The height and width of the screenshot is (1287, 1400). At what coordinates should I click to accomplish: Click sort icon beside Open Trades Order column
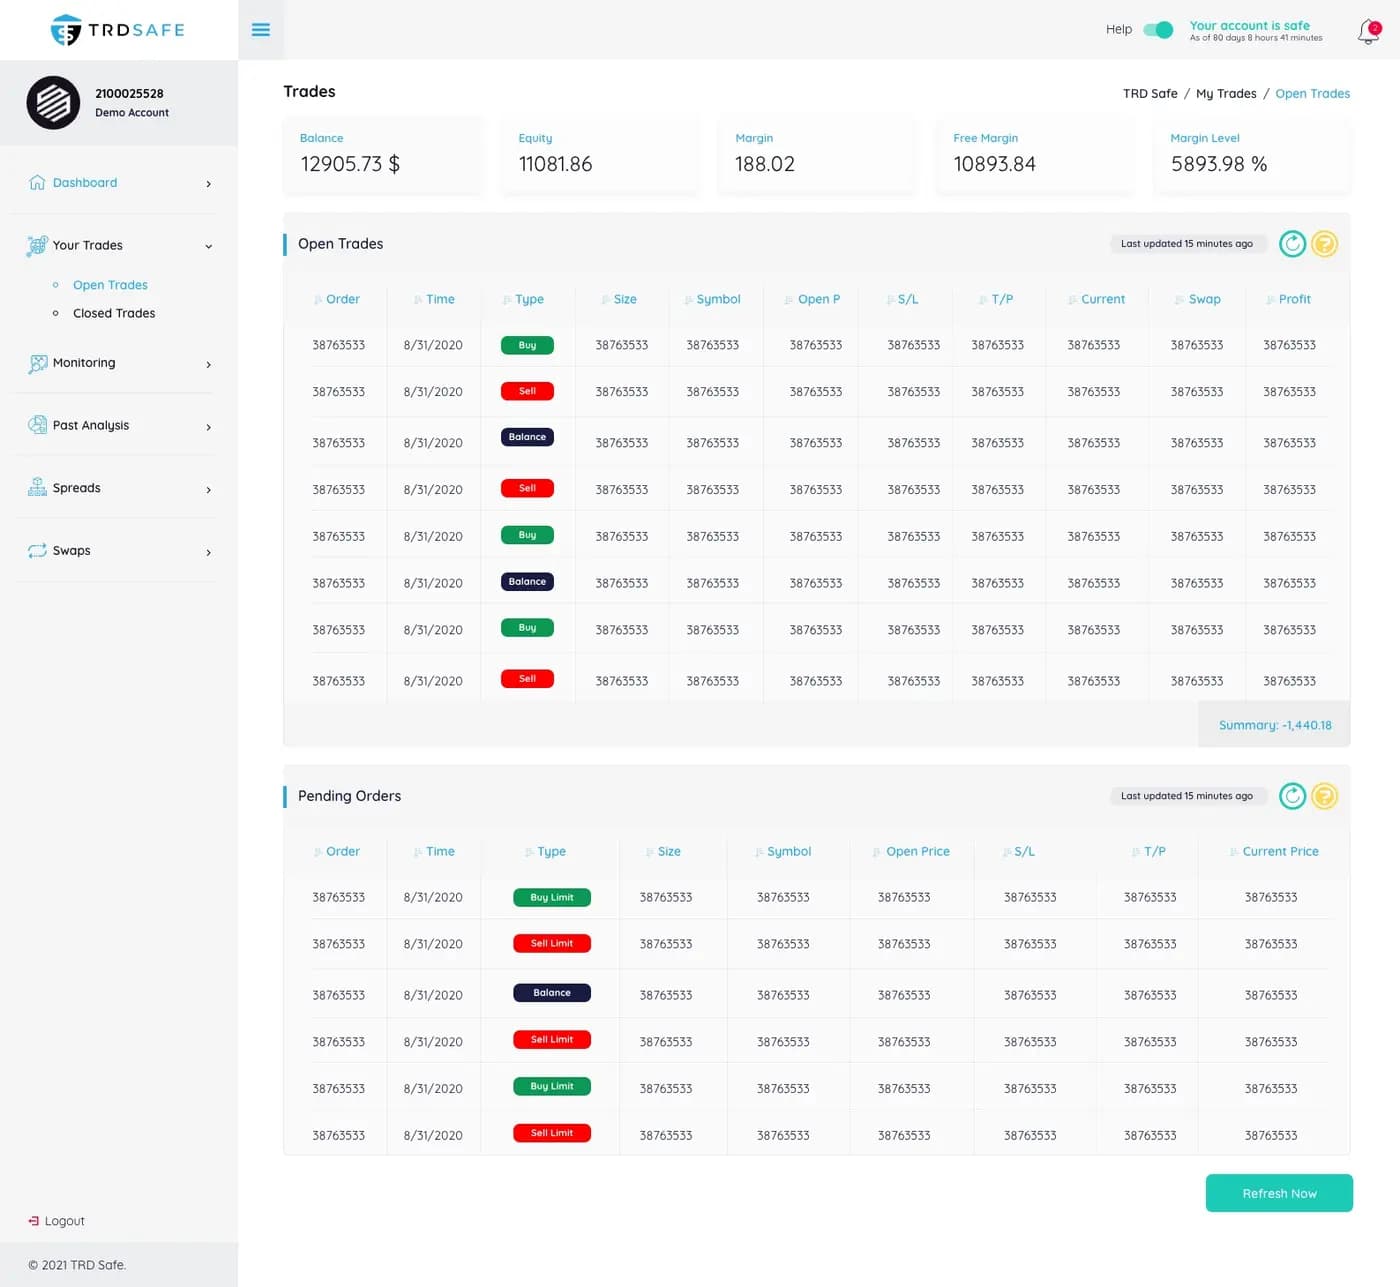pos(318,300)
